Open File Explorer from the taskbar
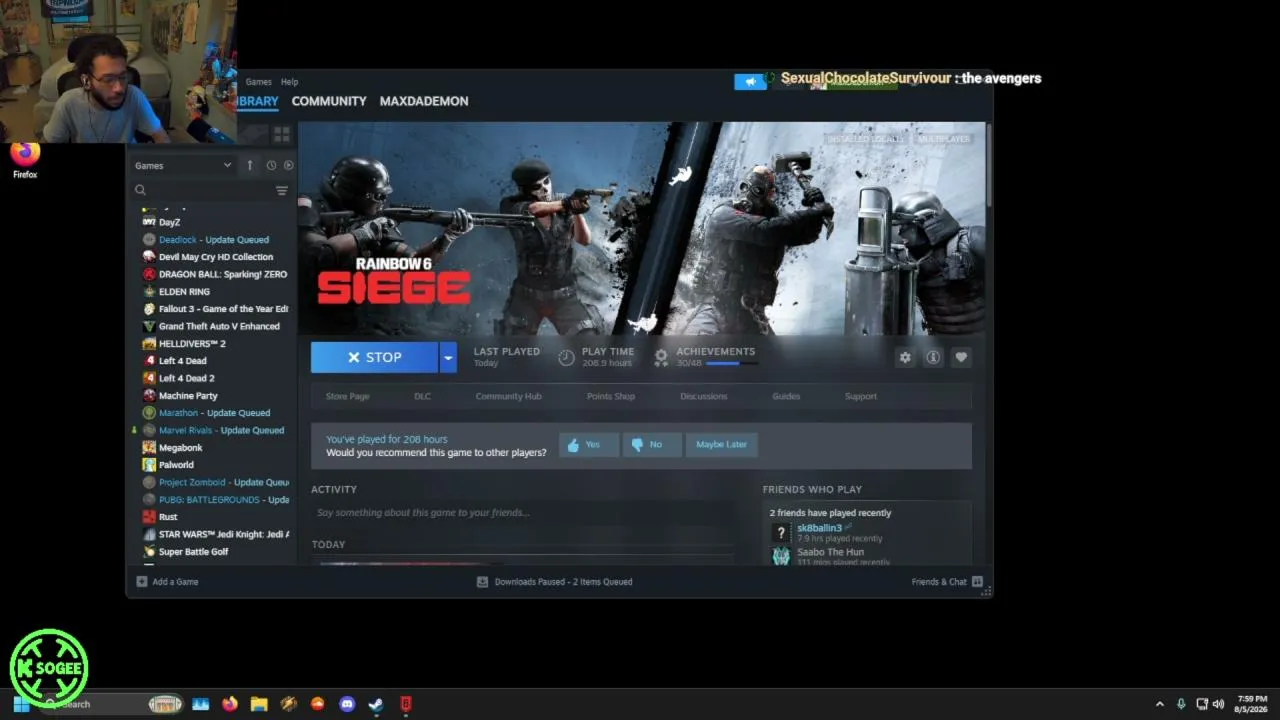The height and width of the screenshot is (720, 1280). 259,704
